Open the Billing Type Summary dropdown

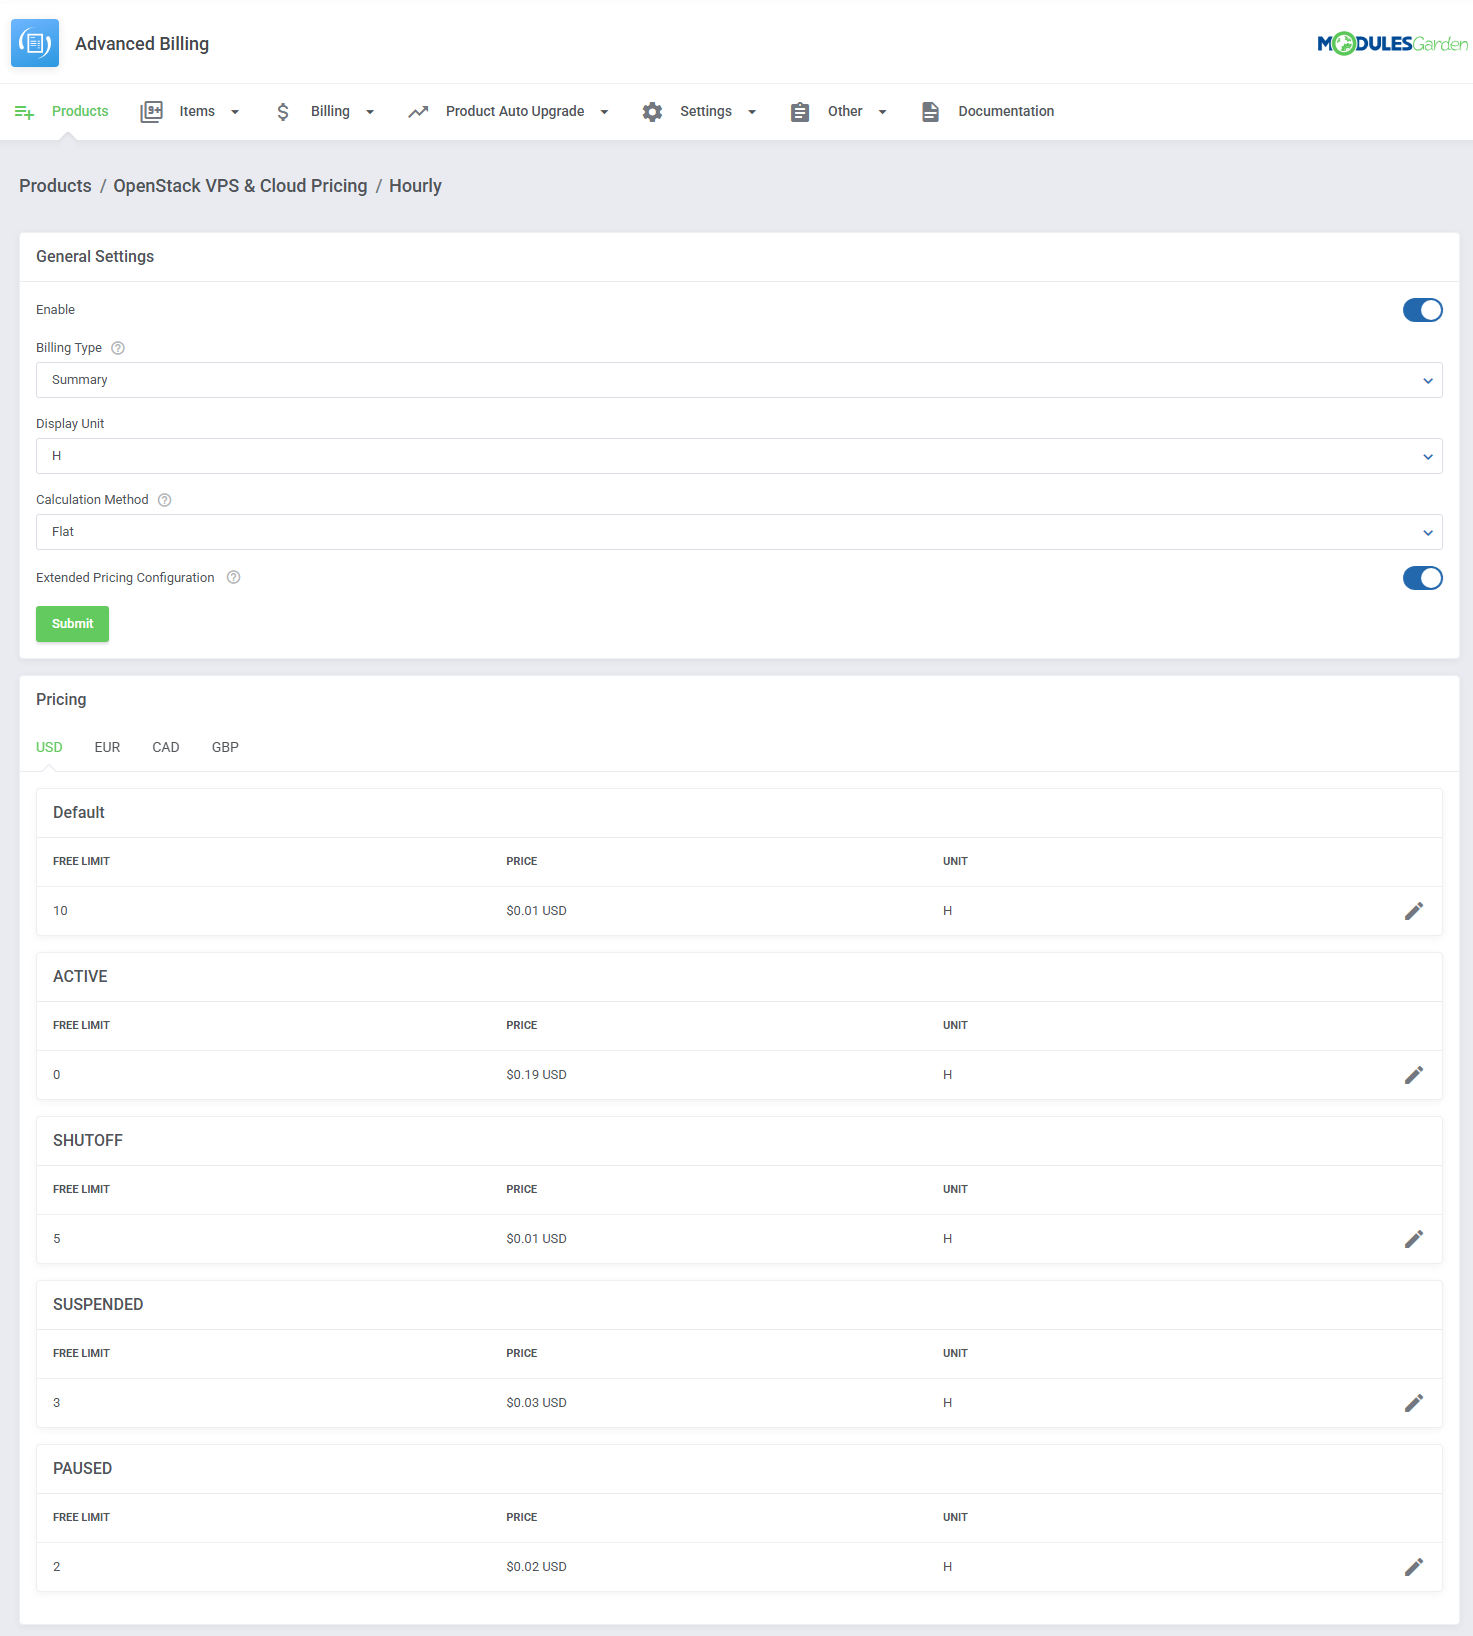(739, 380)
